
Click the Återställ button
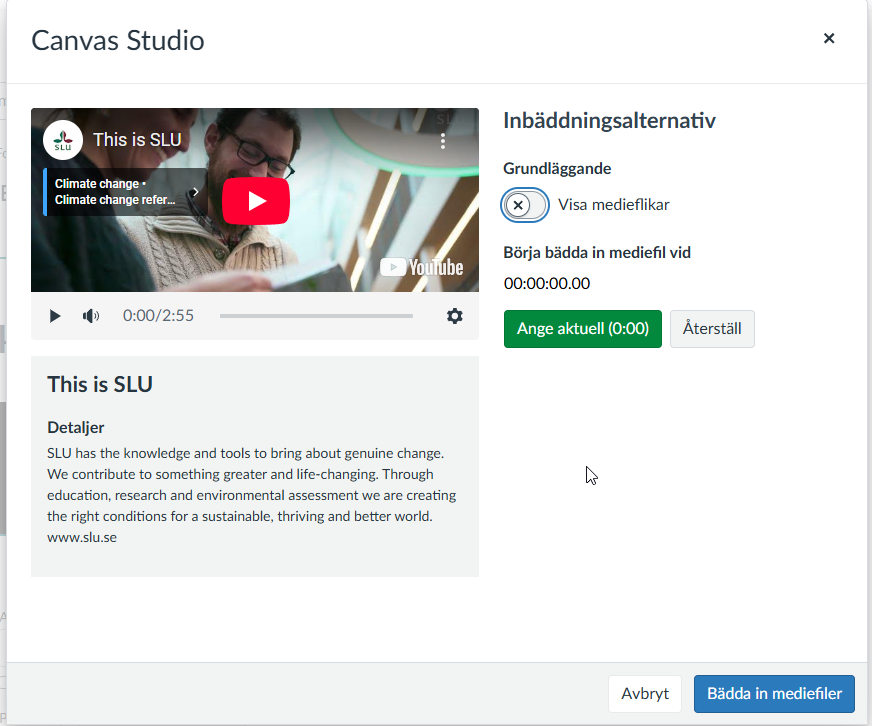tap(712, 329)
